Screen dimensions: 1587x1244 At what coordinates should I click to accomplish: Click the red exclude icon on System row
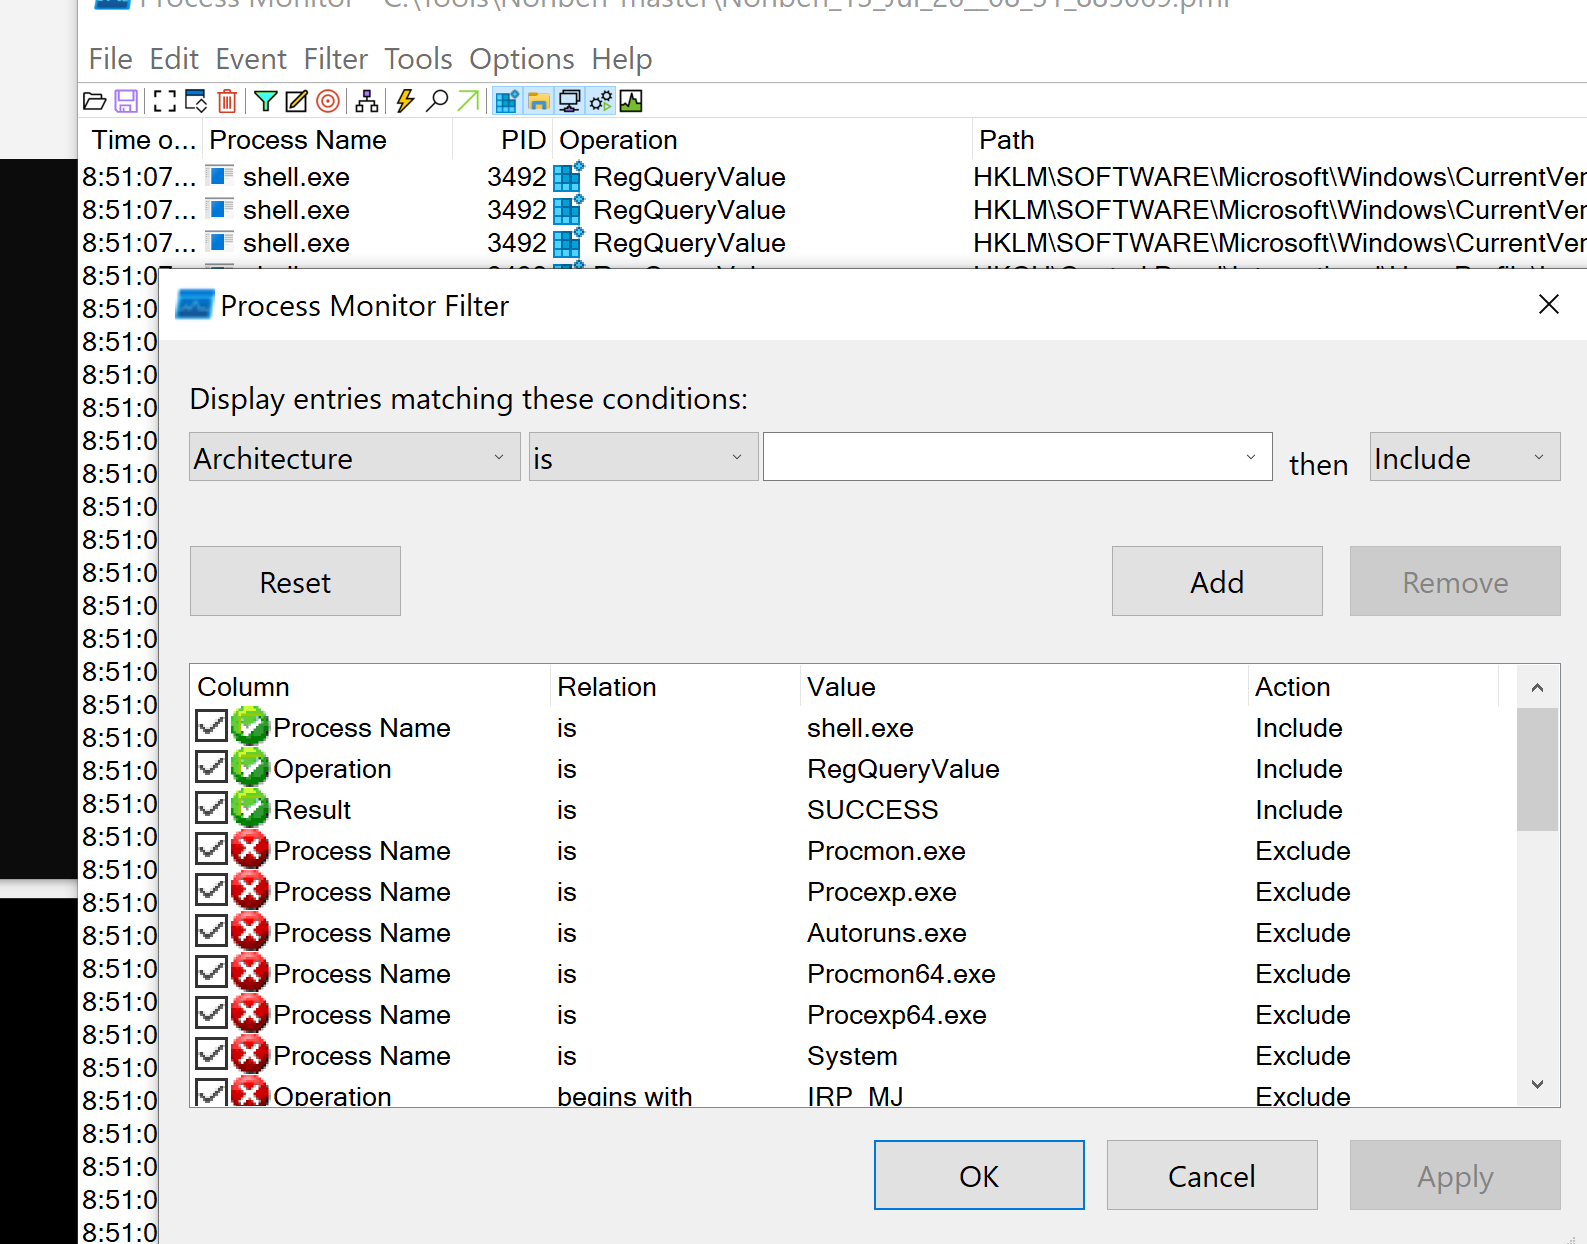pos(250,1054)
